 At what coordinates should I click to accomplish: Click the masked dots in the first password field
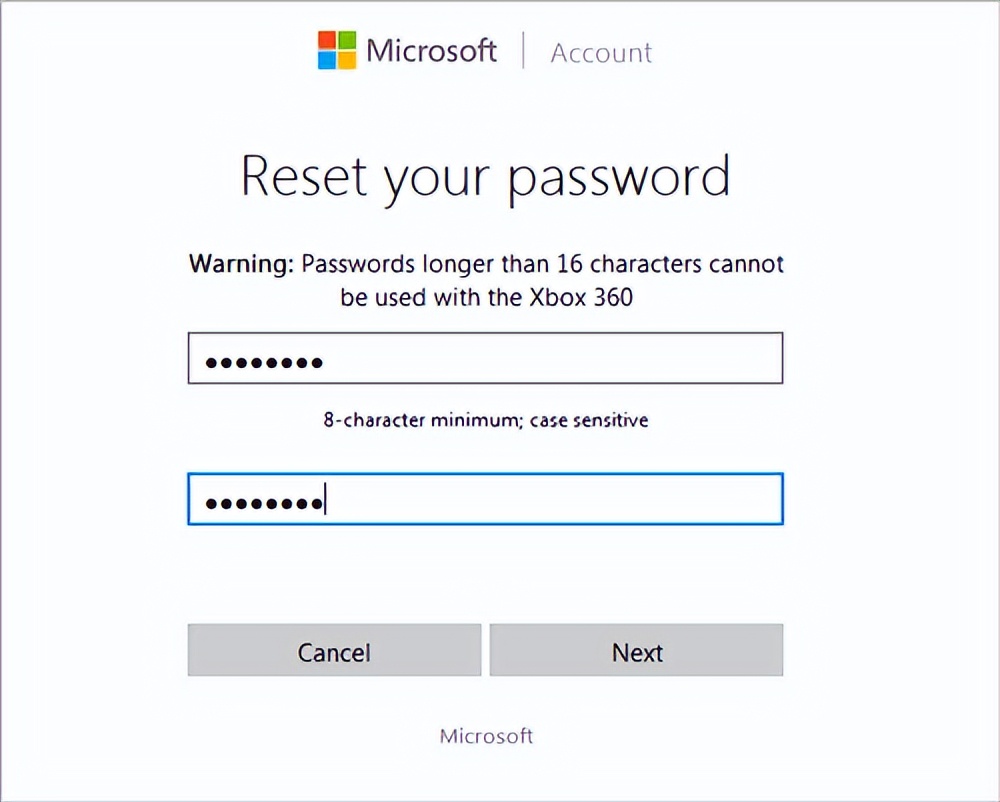click(264, 363)
